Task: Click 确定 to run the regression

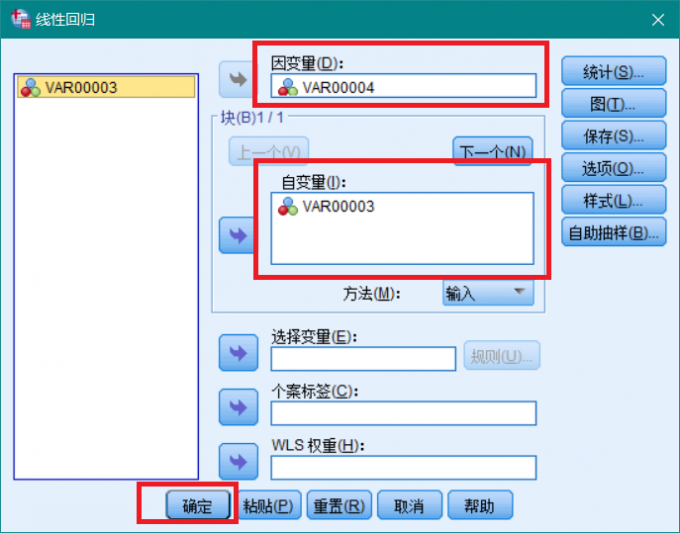Action: tap(198, 505)
